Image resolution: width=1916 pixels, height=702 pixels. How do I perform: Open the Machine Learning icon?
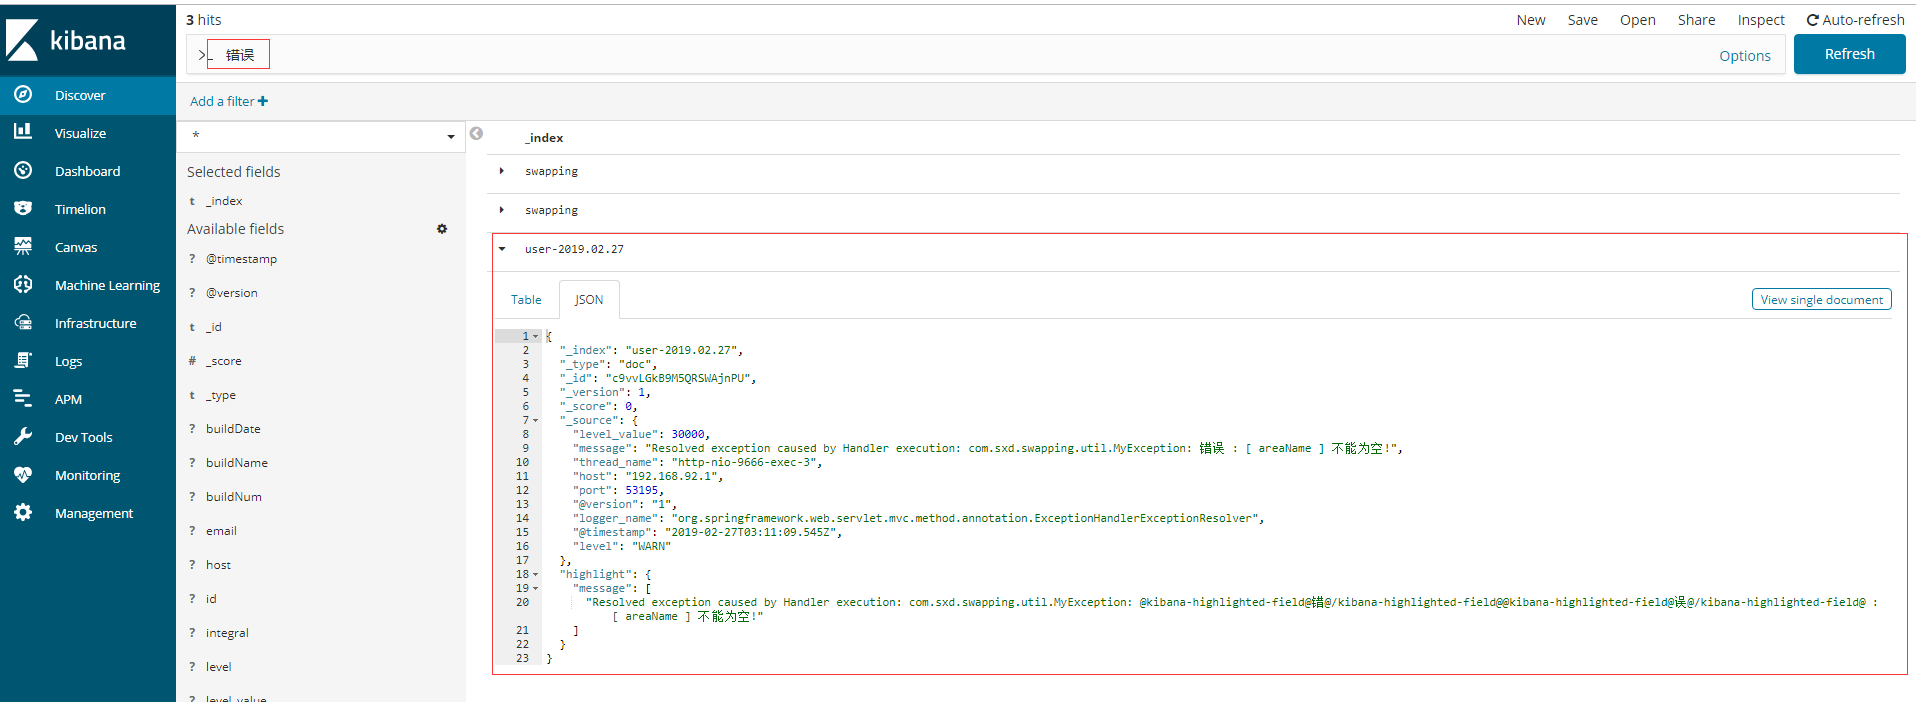(x=23, y=284)
